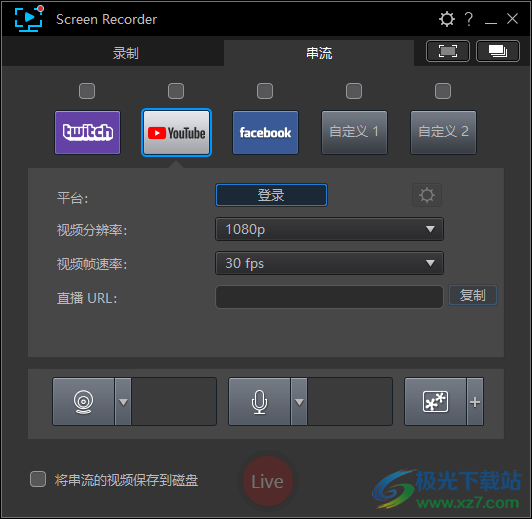Select the 自定义 1 custom platform
Image resolution: width=532 pixels, height=519 pixels.
tap(354, 132)
